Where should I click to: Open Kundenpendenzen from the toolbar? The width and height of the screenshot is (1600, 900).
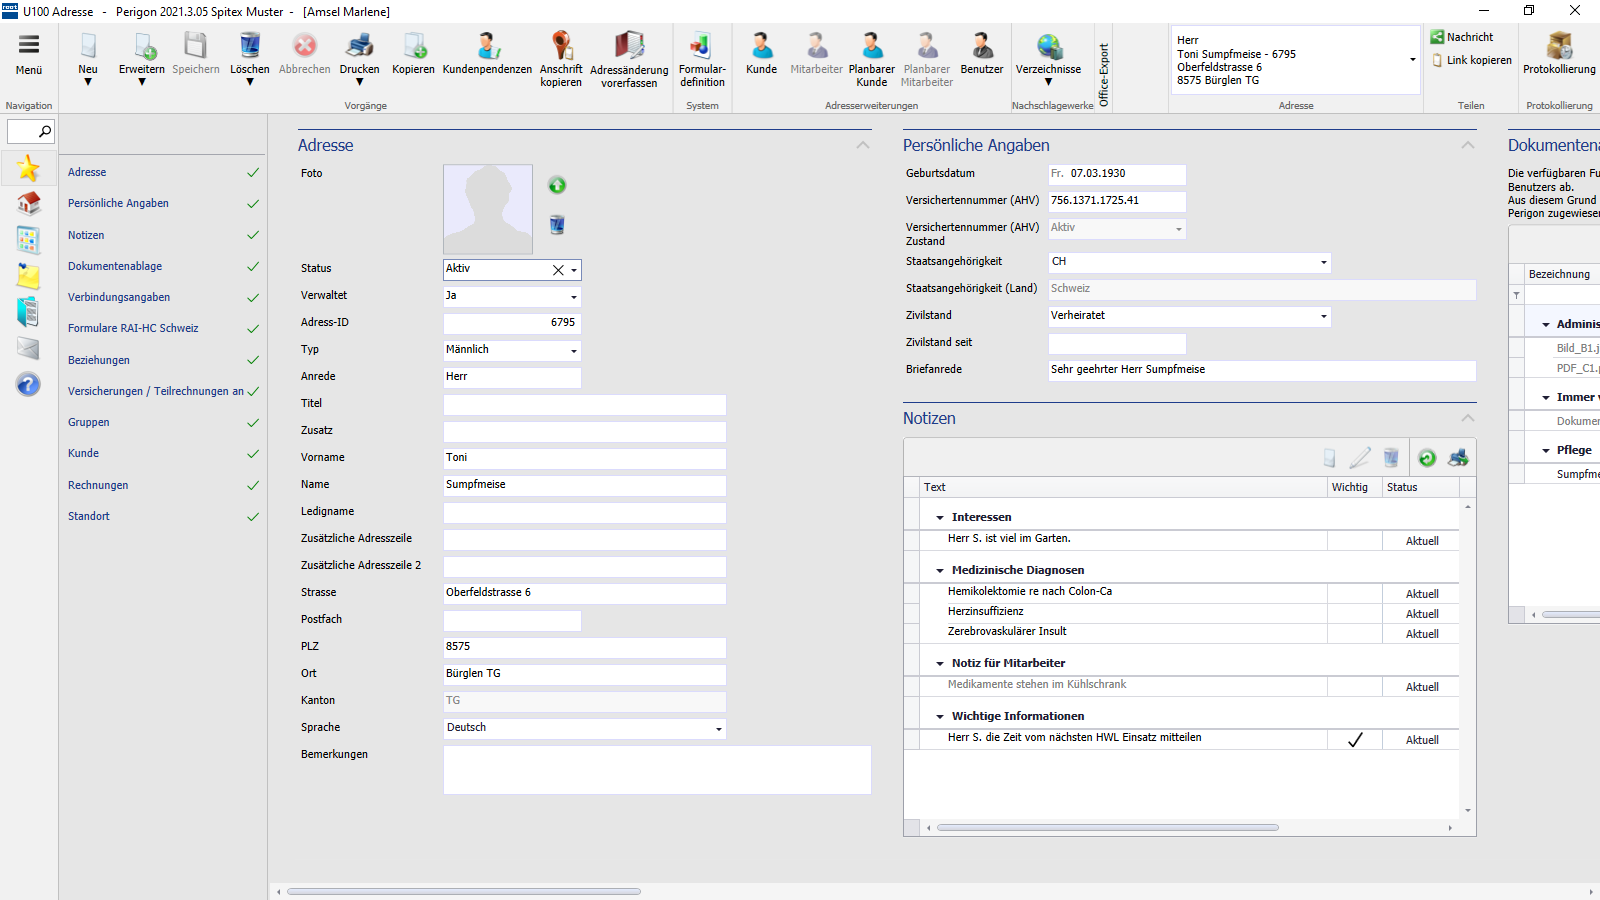(x=487, y=46)
